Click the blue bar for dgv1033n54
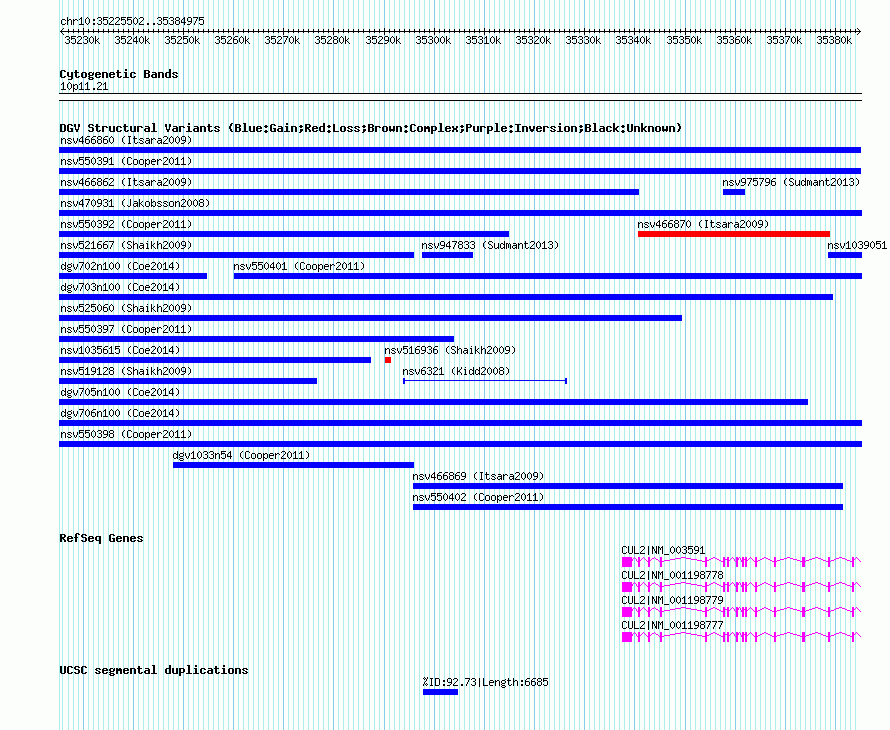The height and width of the screenshot is (730, 890). (x=293, y=465)
